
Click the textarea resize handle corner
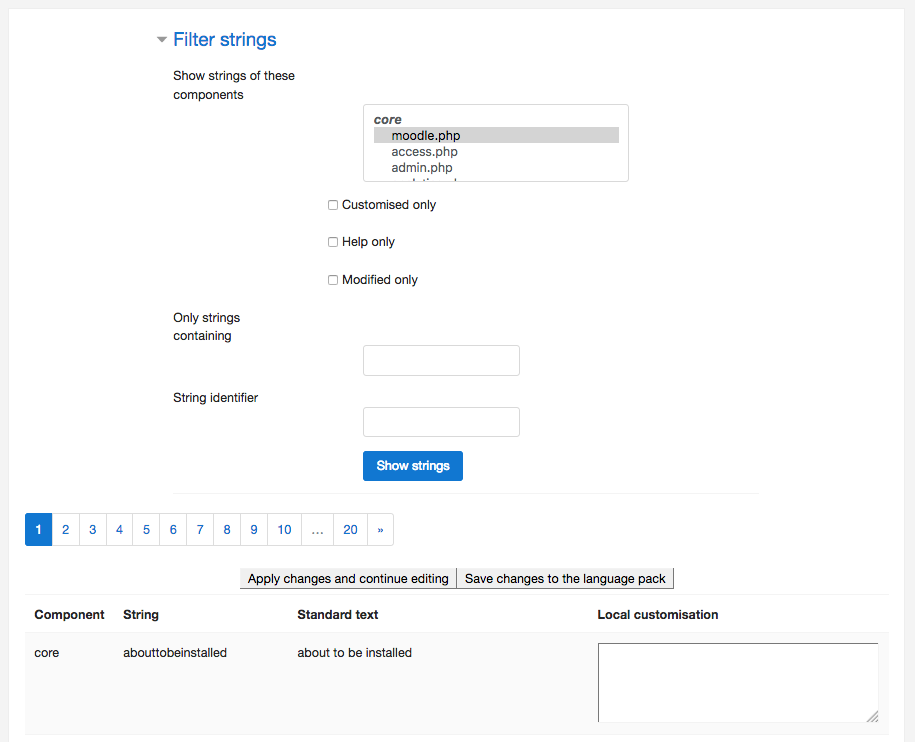click(872, 716)
